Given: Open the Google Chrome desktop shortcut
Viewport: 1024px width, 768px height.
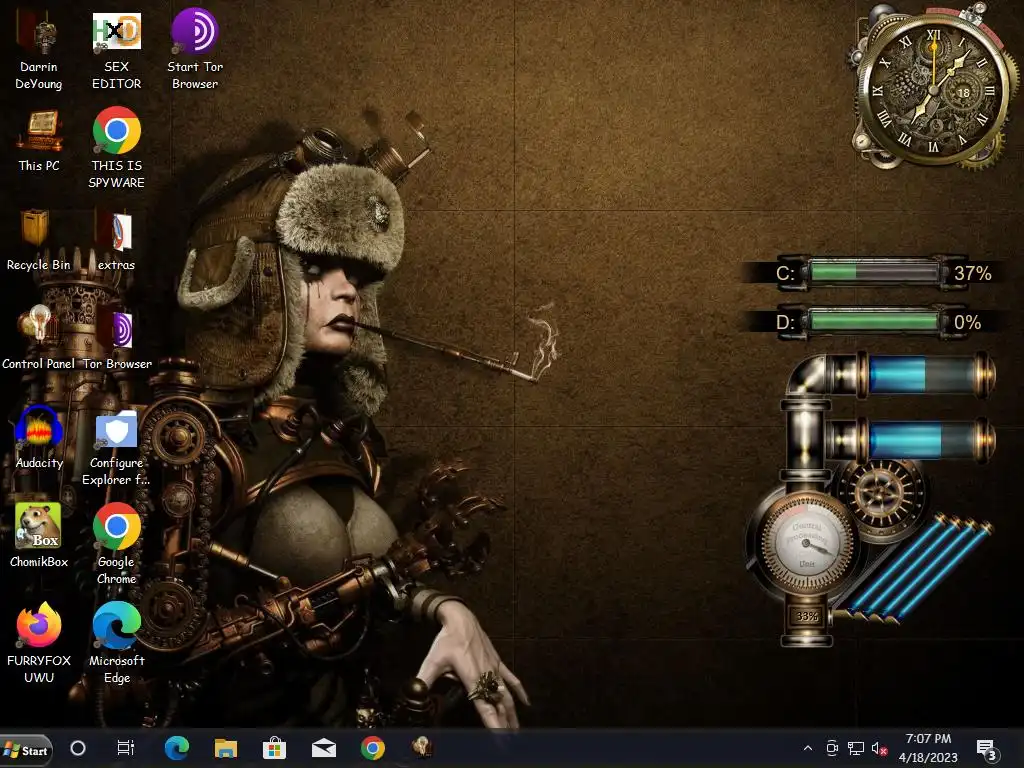Looking at the screenshot, I should [116, 543].
